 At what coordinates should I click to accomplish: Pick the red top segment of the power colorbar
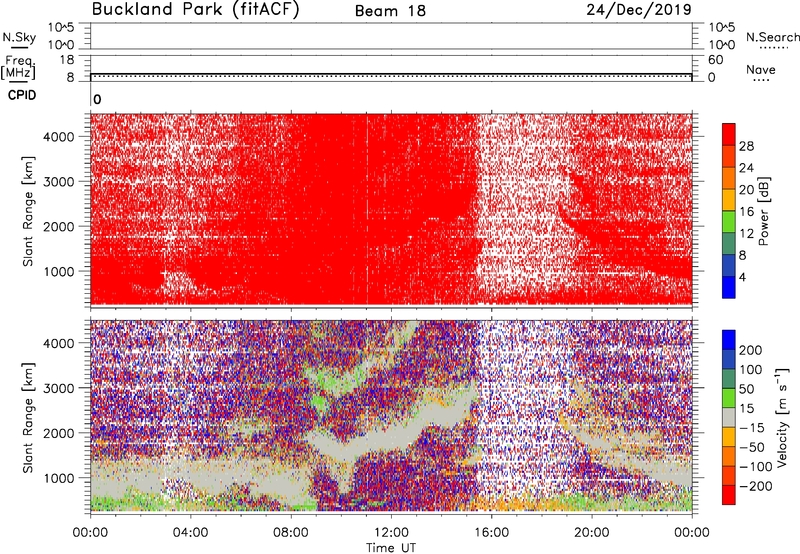(729, 135)
